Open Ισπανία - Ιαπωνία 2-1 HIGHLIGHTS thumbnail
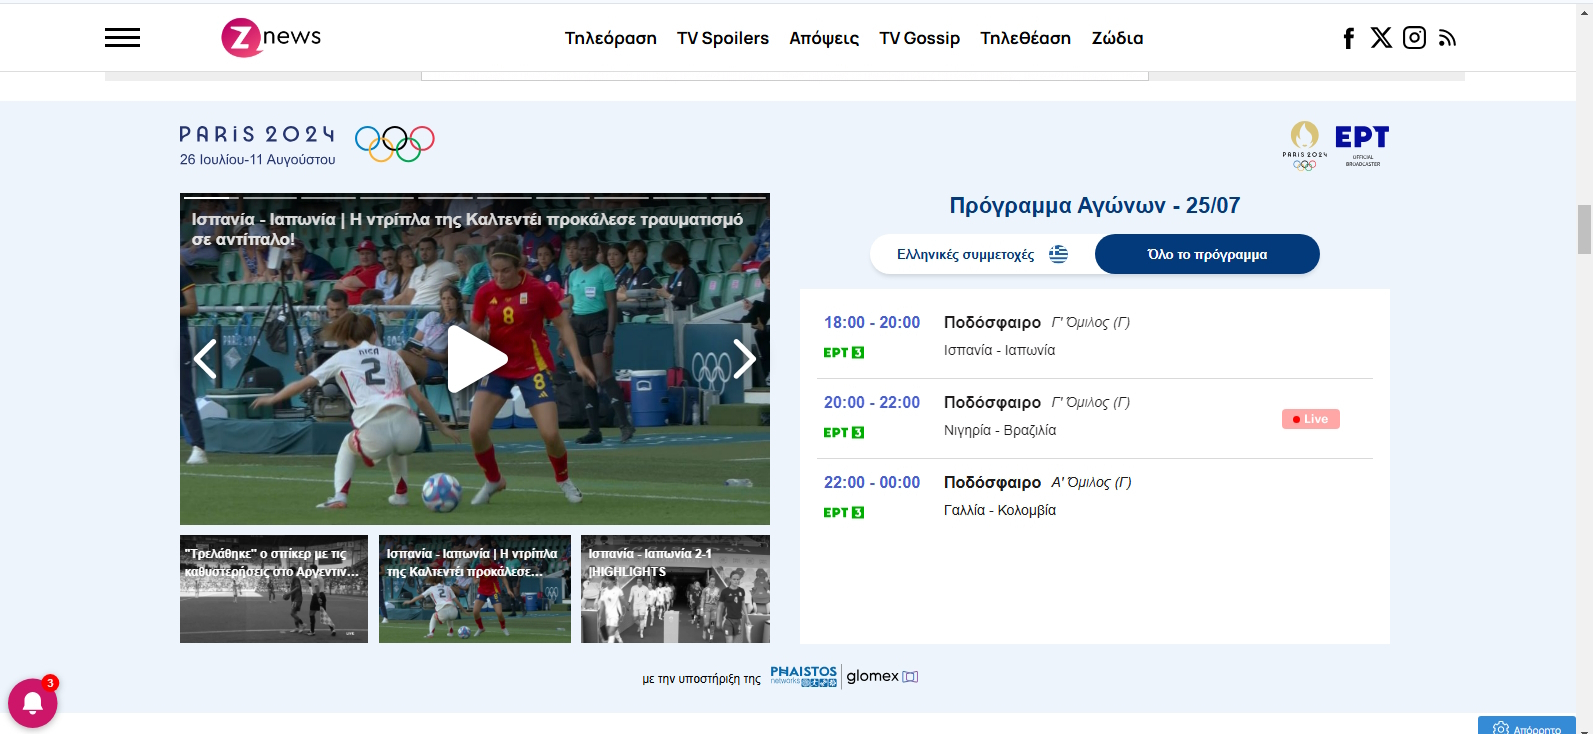The width and height of the screenshot is (1593, 734). pyautogui.click(x=676, y=589)
